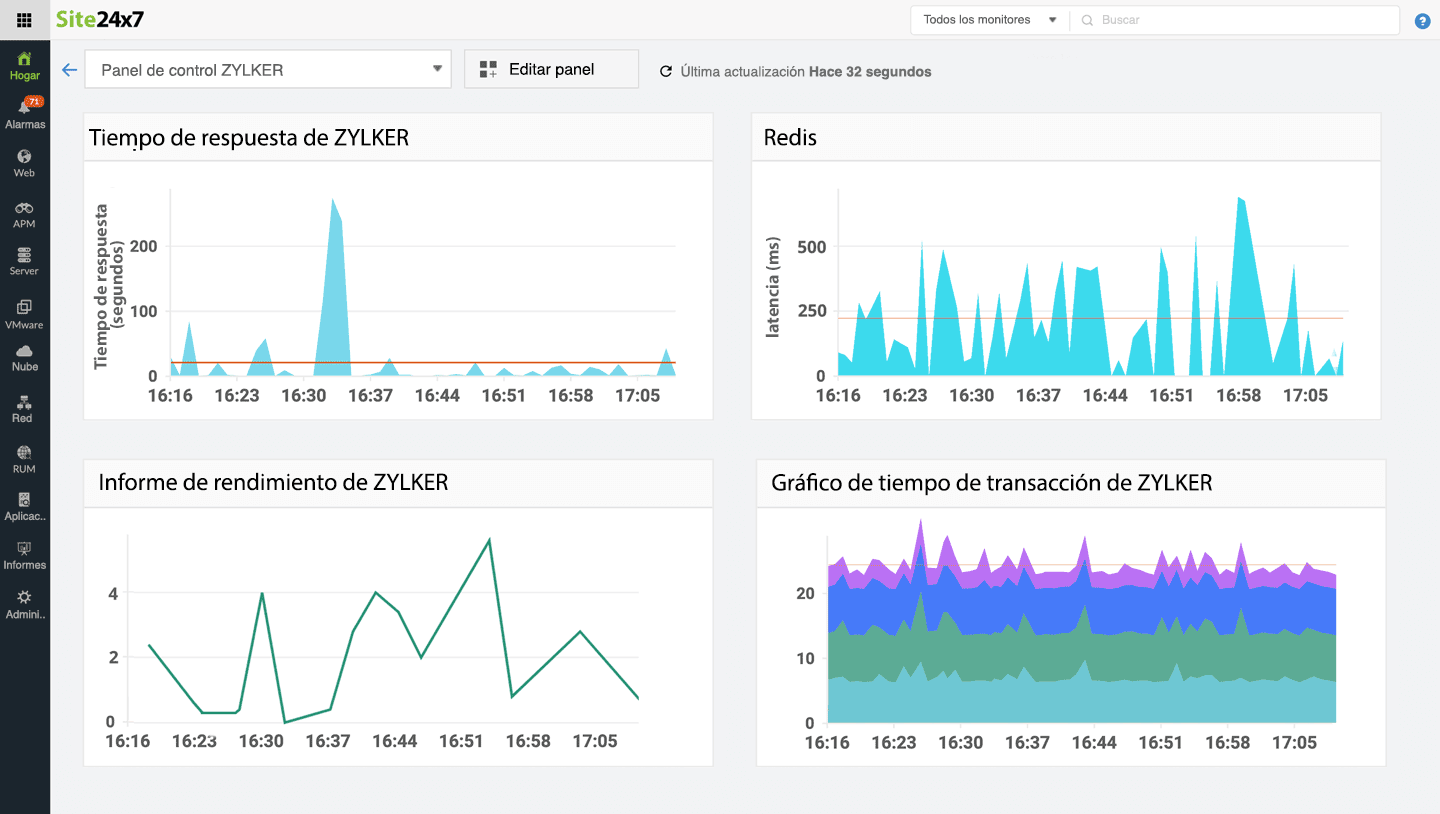View Alarmas with the alert badge
The image size is (1440, 814).
[24, 112]
